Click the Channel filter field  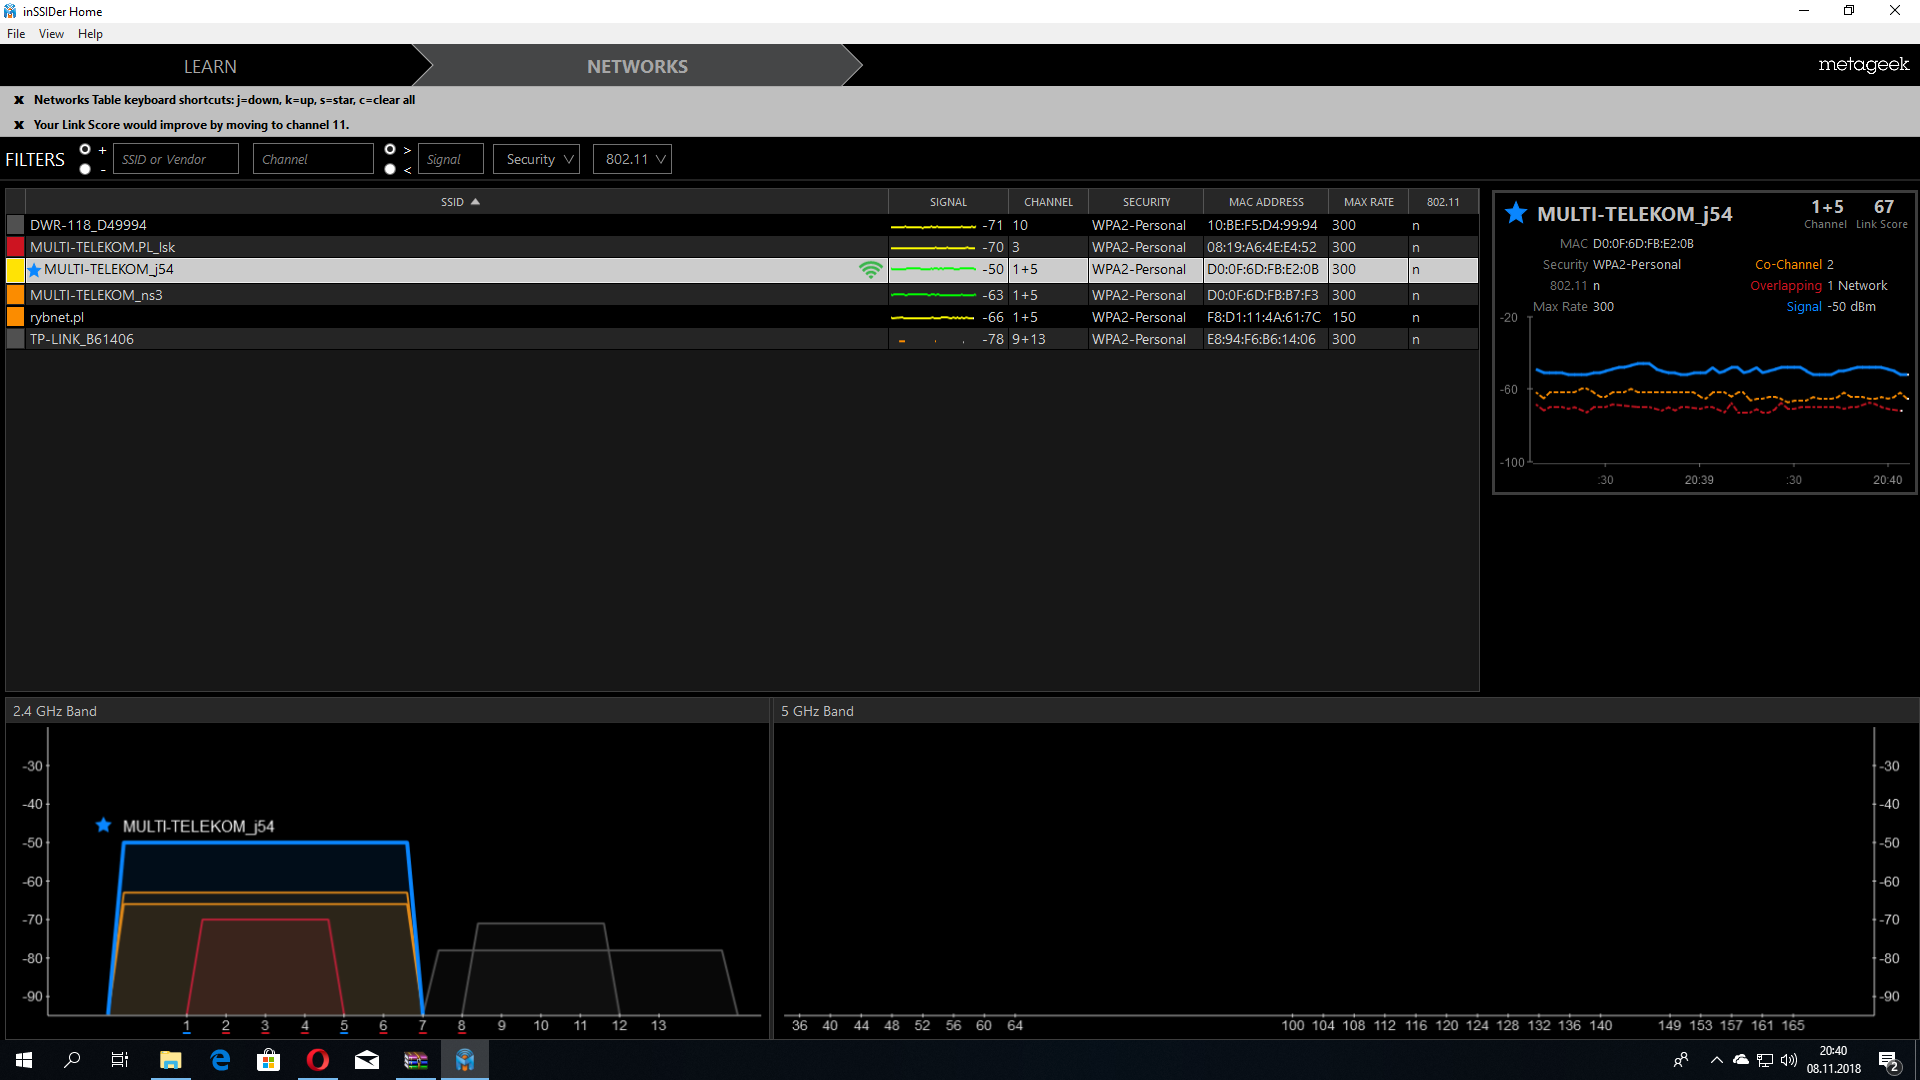coord(313,159)
